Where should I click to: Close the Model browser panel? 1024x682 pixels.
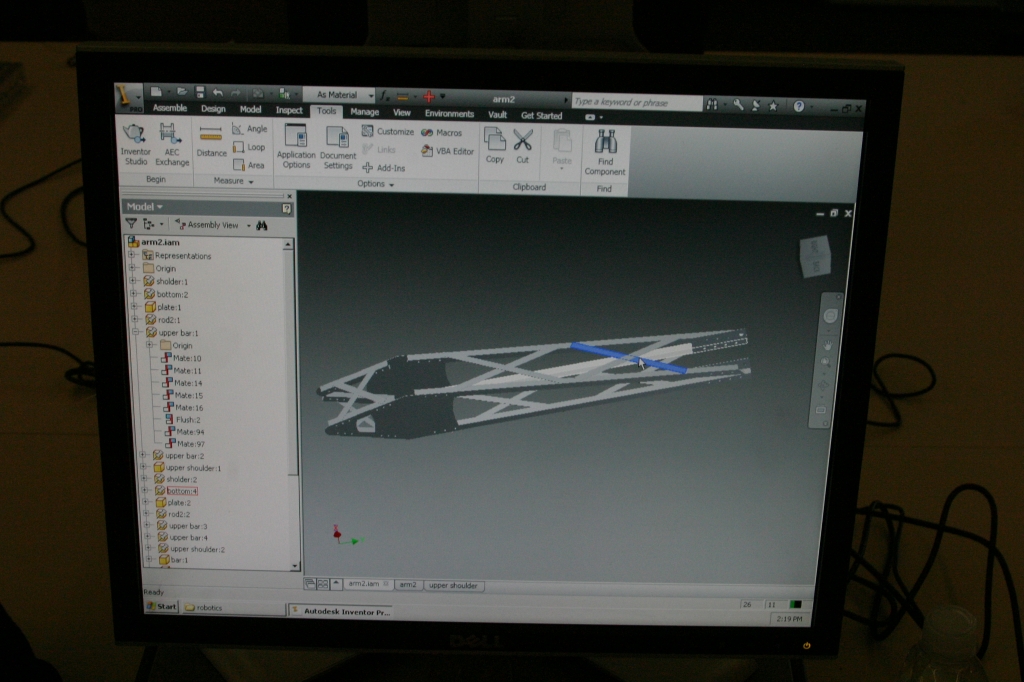tap(289, 196)
